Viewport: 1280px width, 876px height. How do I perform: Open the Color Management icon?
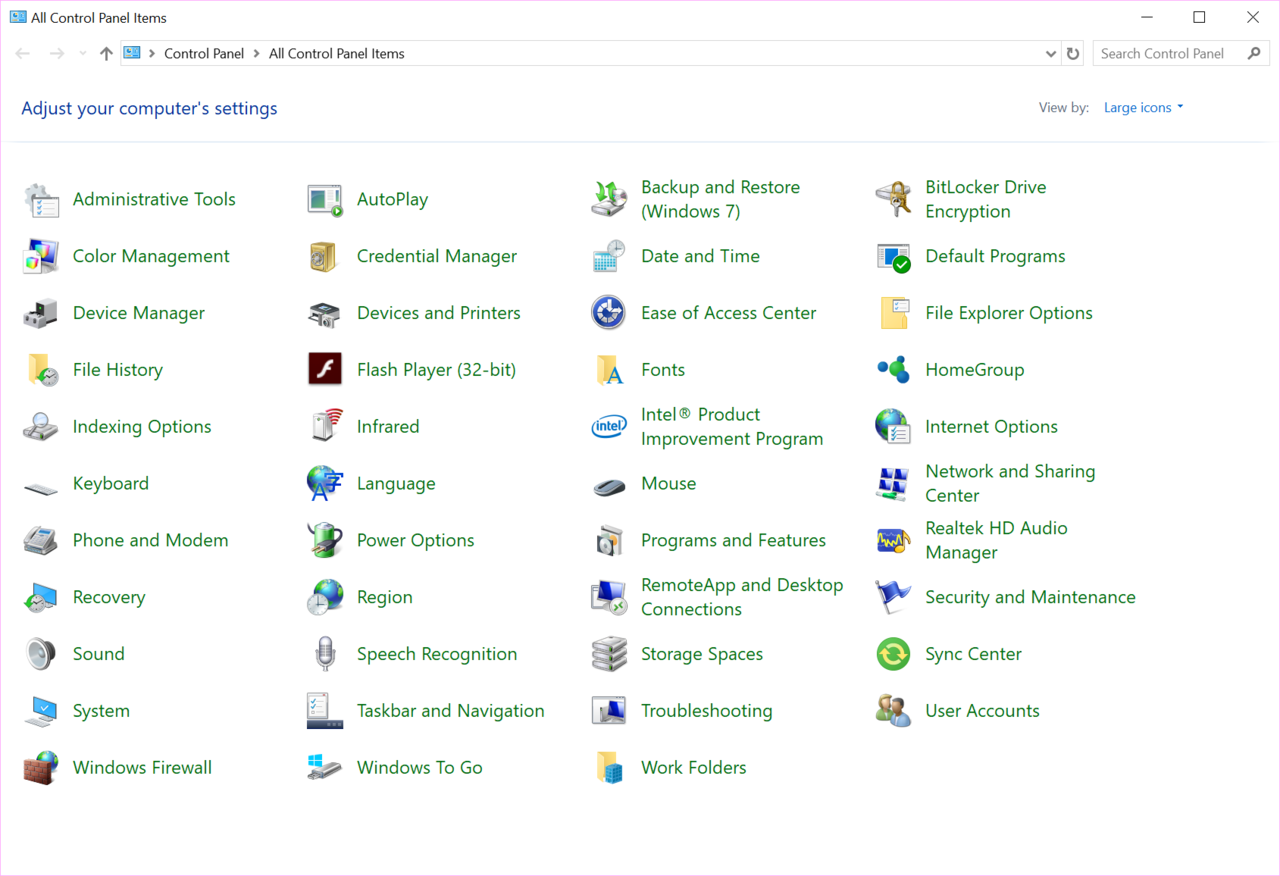coord(41,257)
